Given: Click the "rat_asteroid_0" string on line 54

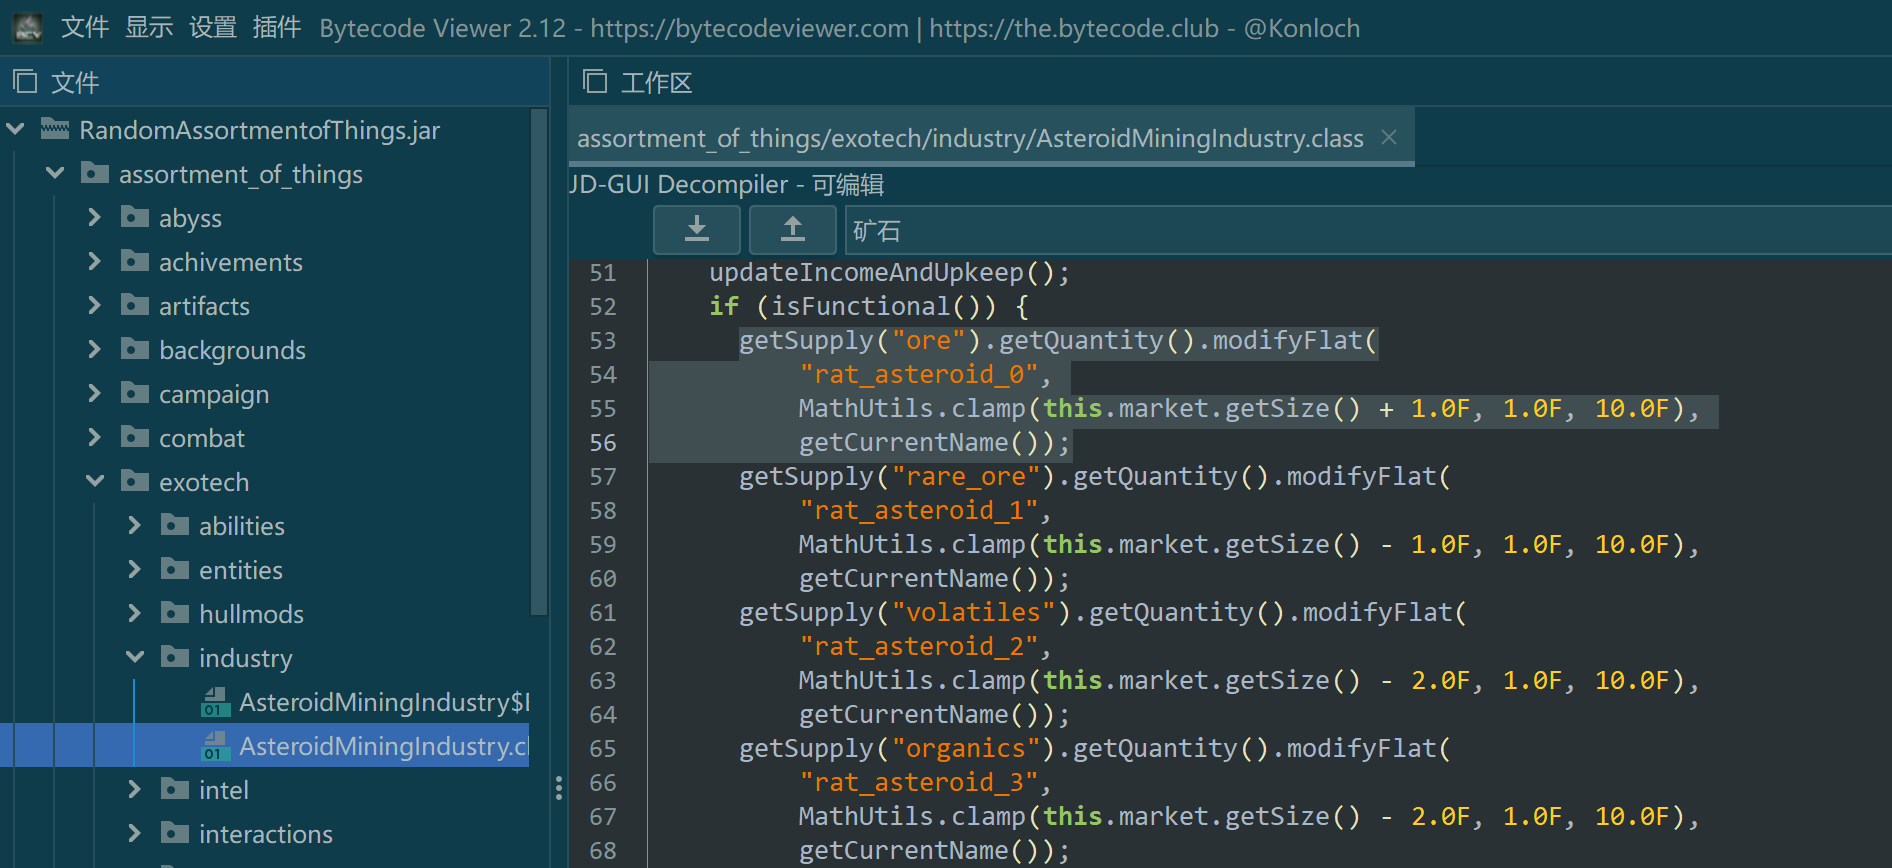Looking at the screenshot, I should (919, 374).
